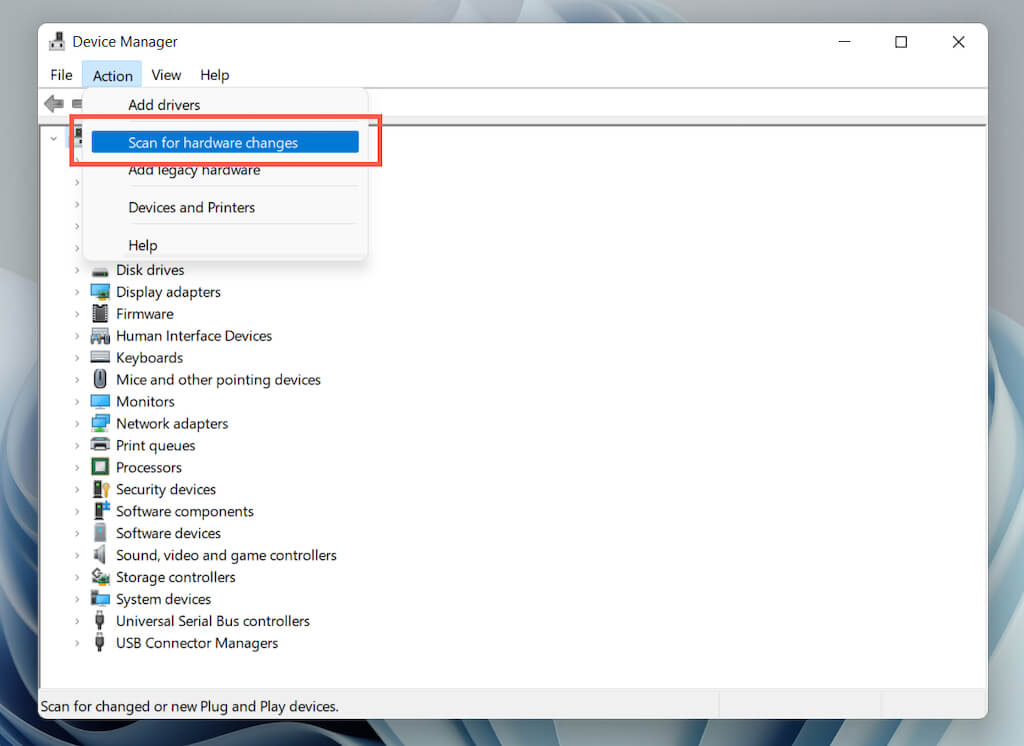Expand the Disk drives category
This screenshot has height=746, width=1024.
[77, 270]
